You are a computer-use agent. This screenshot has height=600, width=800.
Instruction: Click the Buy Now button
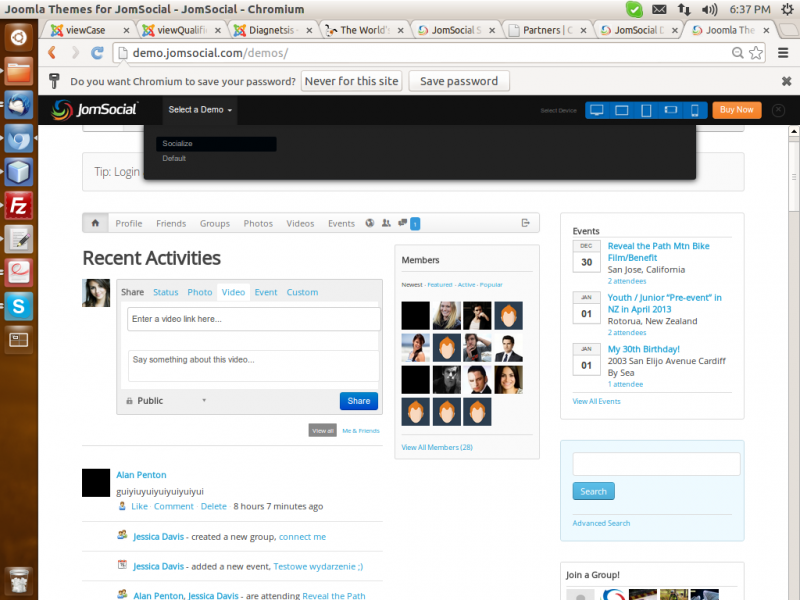point(736,110)
